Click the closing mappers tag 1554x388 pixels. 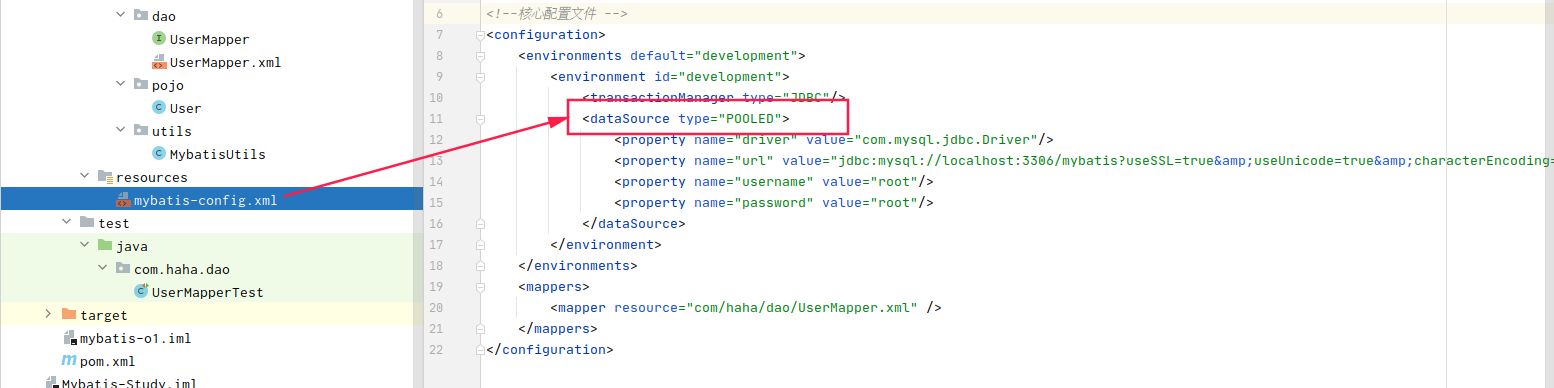[557, 329]
